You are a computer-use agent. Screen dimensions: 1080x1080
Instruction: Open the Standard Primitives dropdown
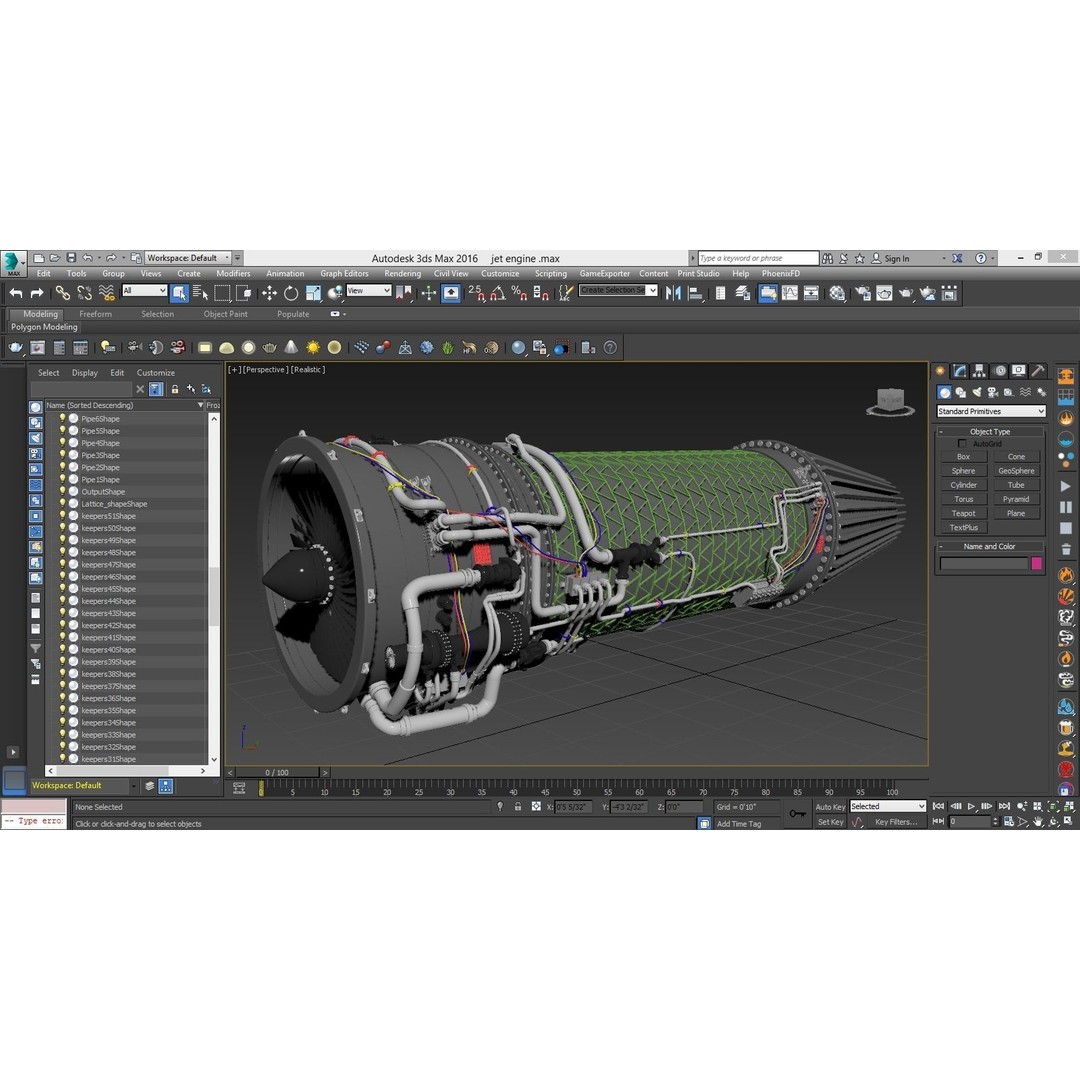point(991,411)
